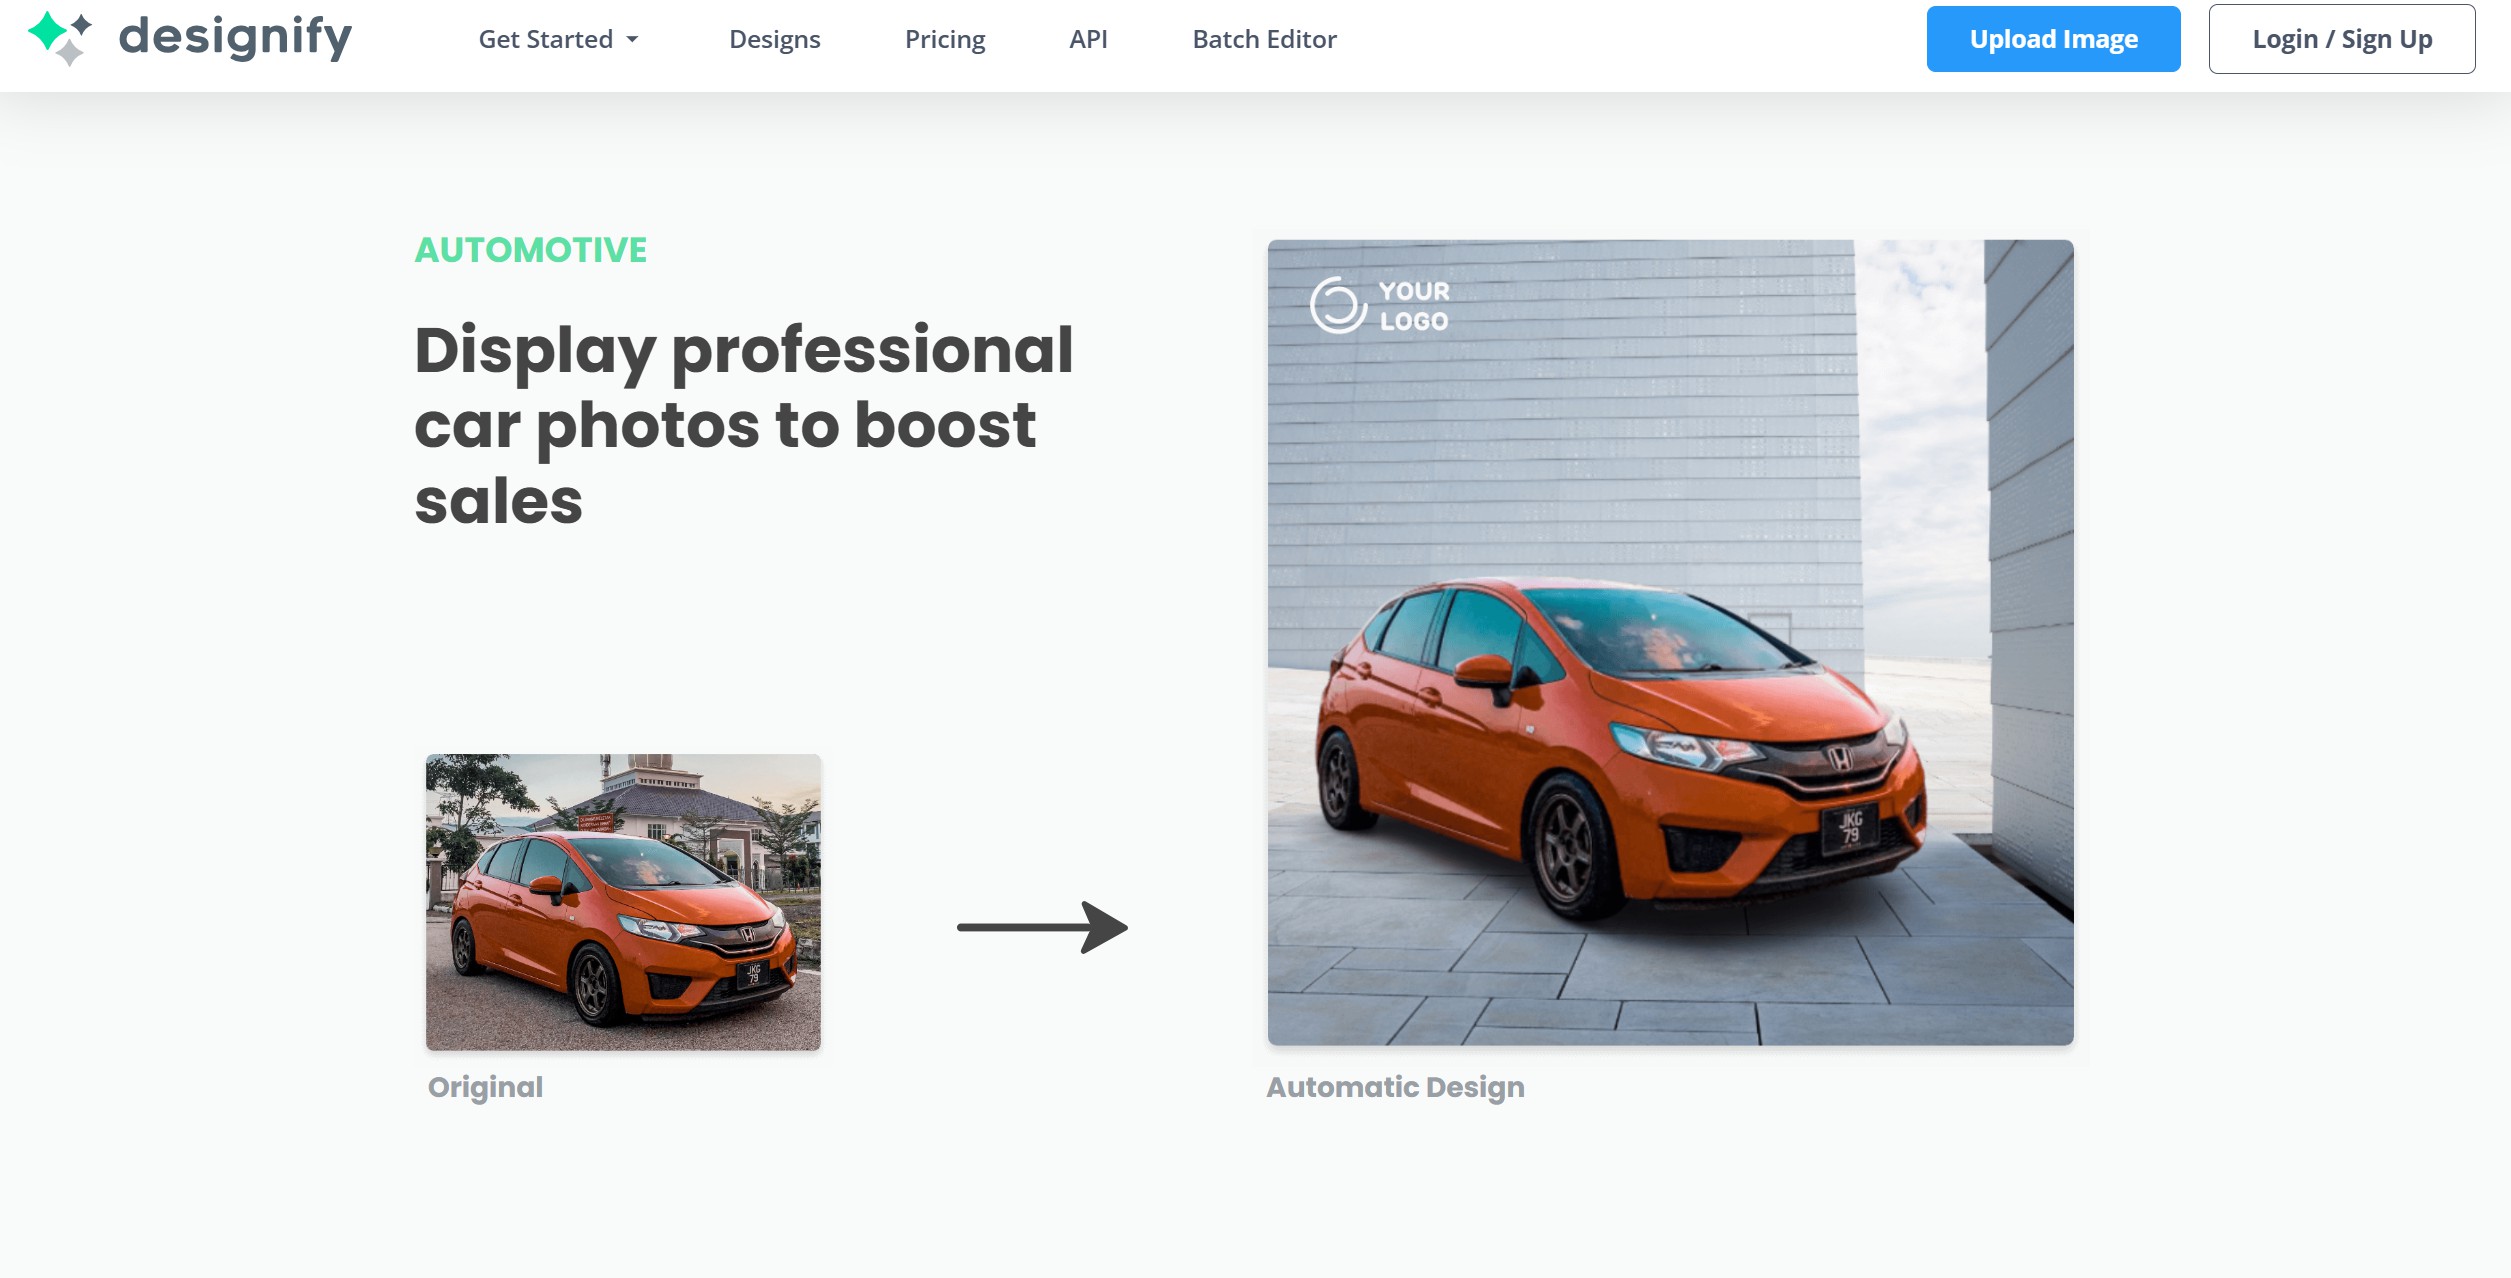The image size is (2511, 1278).
Task: Click the Automatic Design caption
Action: pyautogui.click(x=1395, y=1087)
